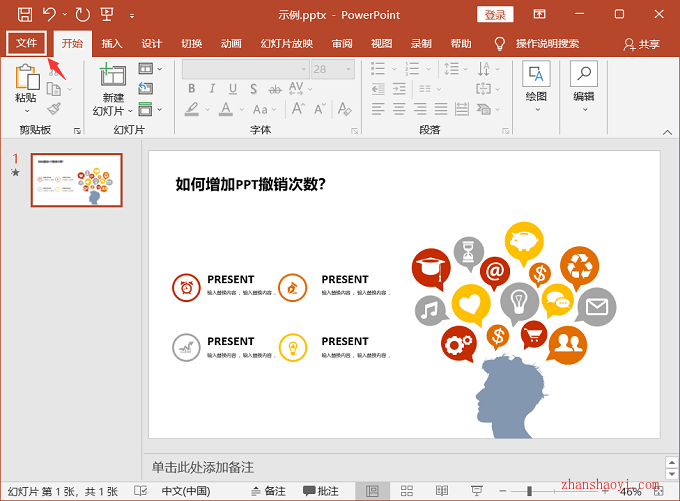Click the Reset slide icon
Viewport: 680px width, 501px height.
(145, 89)
